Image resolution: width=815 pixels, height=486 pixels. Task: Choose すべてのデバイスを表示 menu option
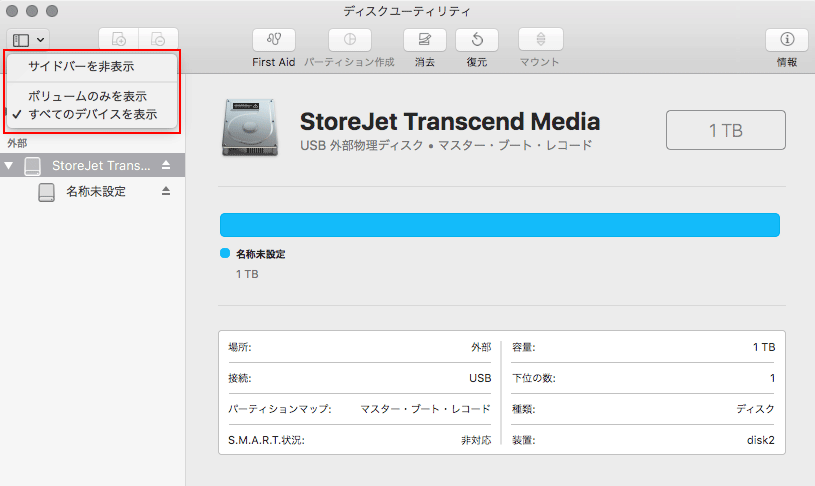tap(92, 114)
